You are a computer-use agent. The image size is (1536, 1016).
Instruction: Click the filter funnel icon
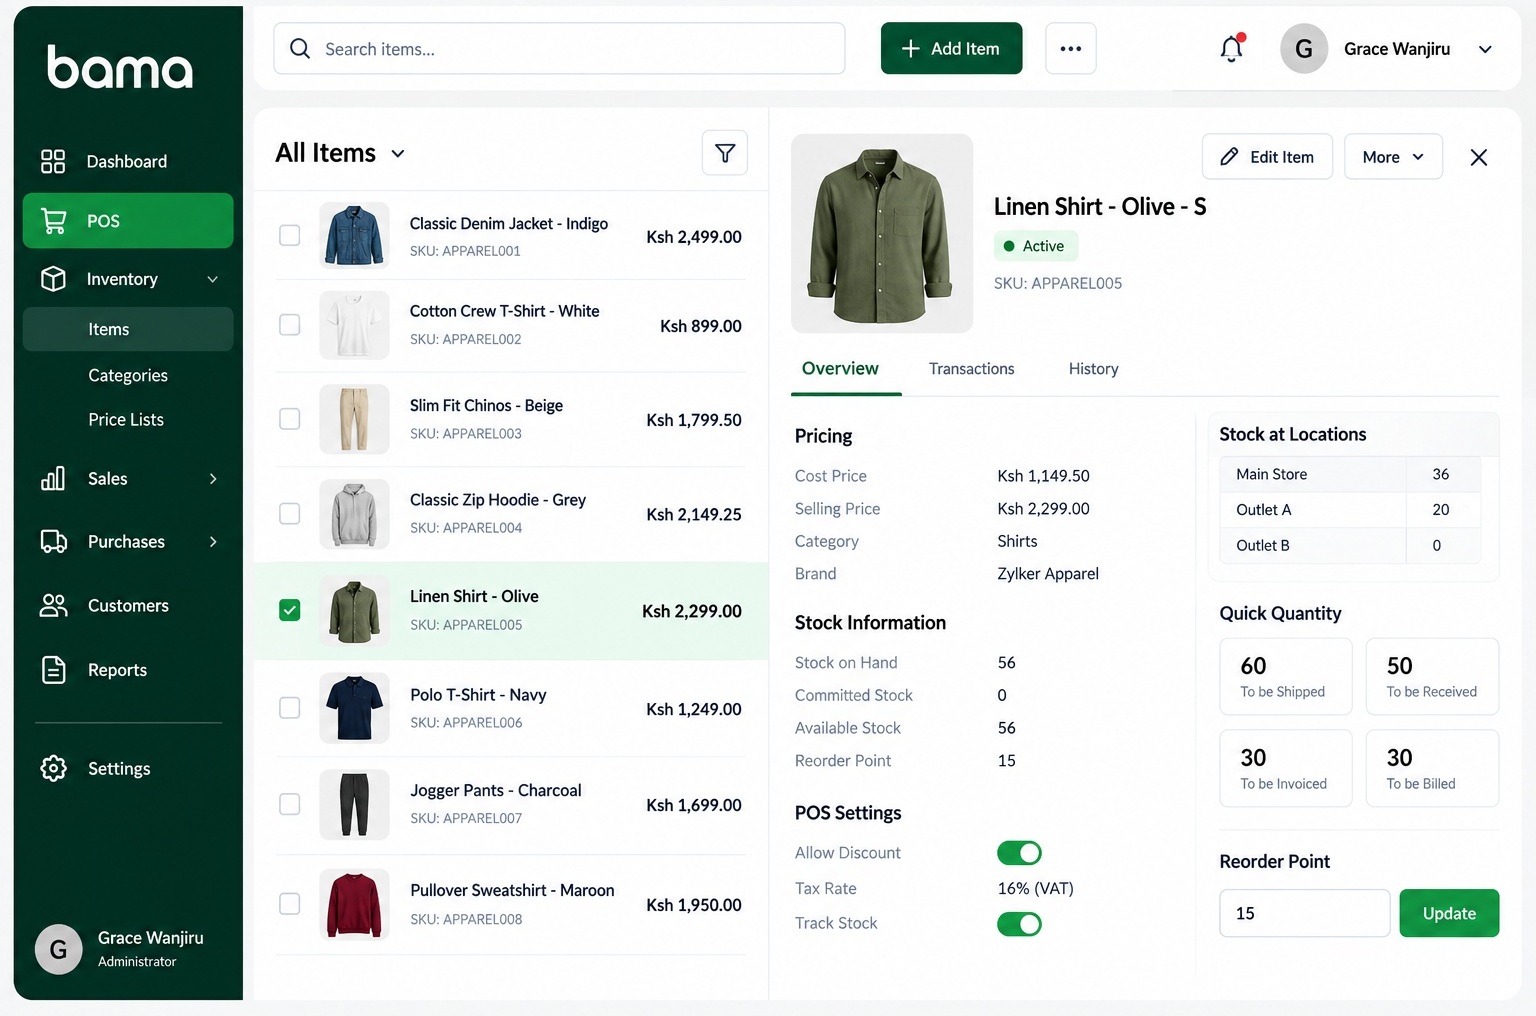pos(725,153)
